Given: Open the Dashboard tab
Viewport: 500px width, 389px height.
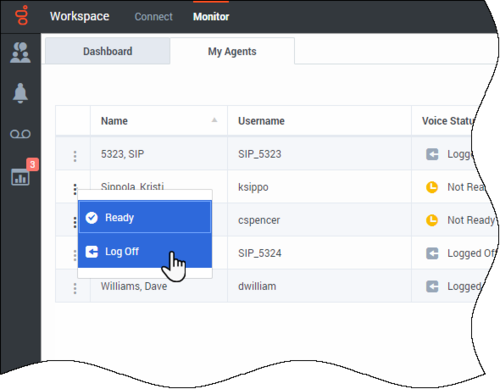Looking at the screenshot, I should tap(108, 51).
